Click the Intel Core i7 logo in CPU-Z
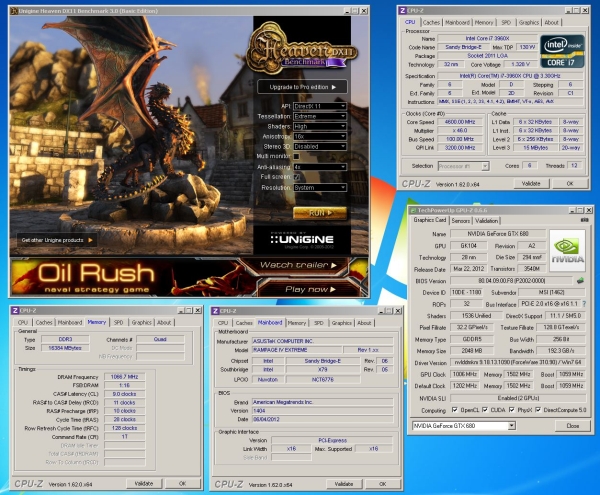The height and width of the screenshot is (495, 600). click(562, 52)
